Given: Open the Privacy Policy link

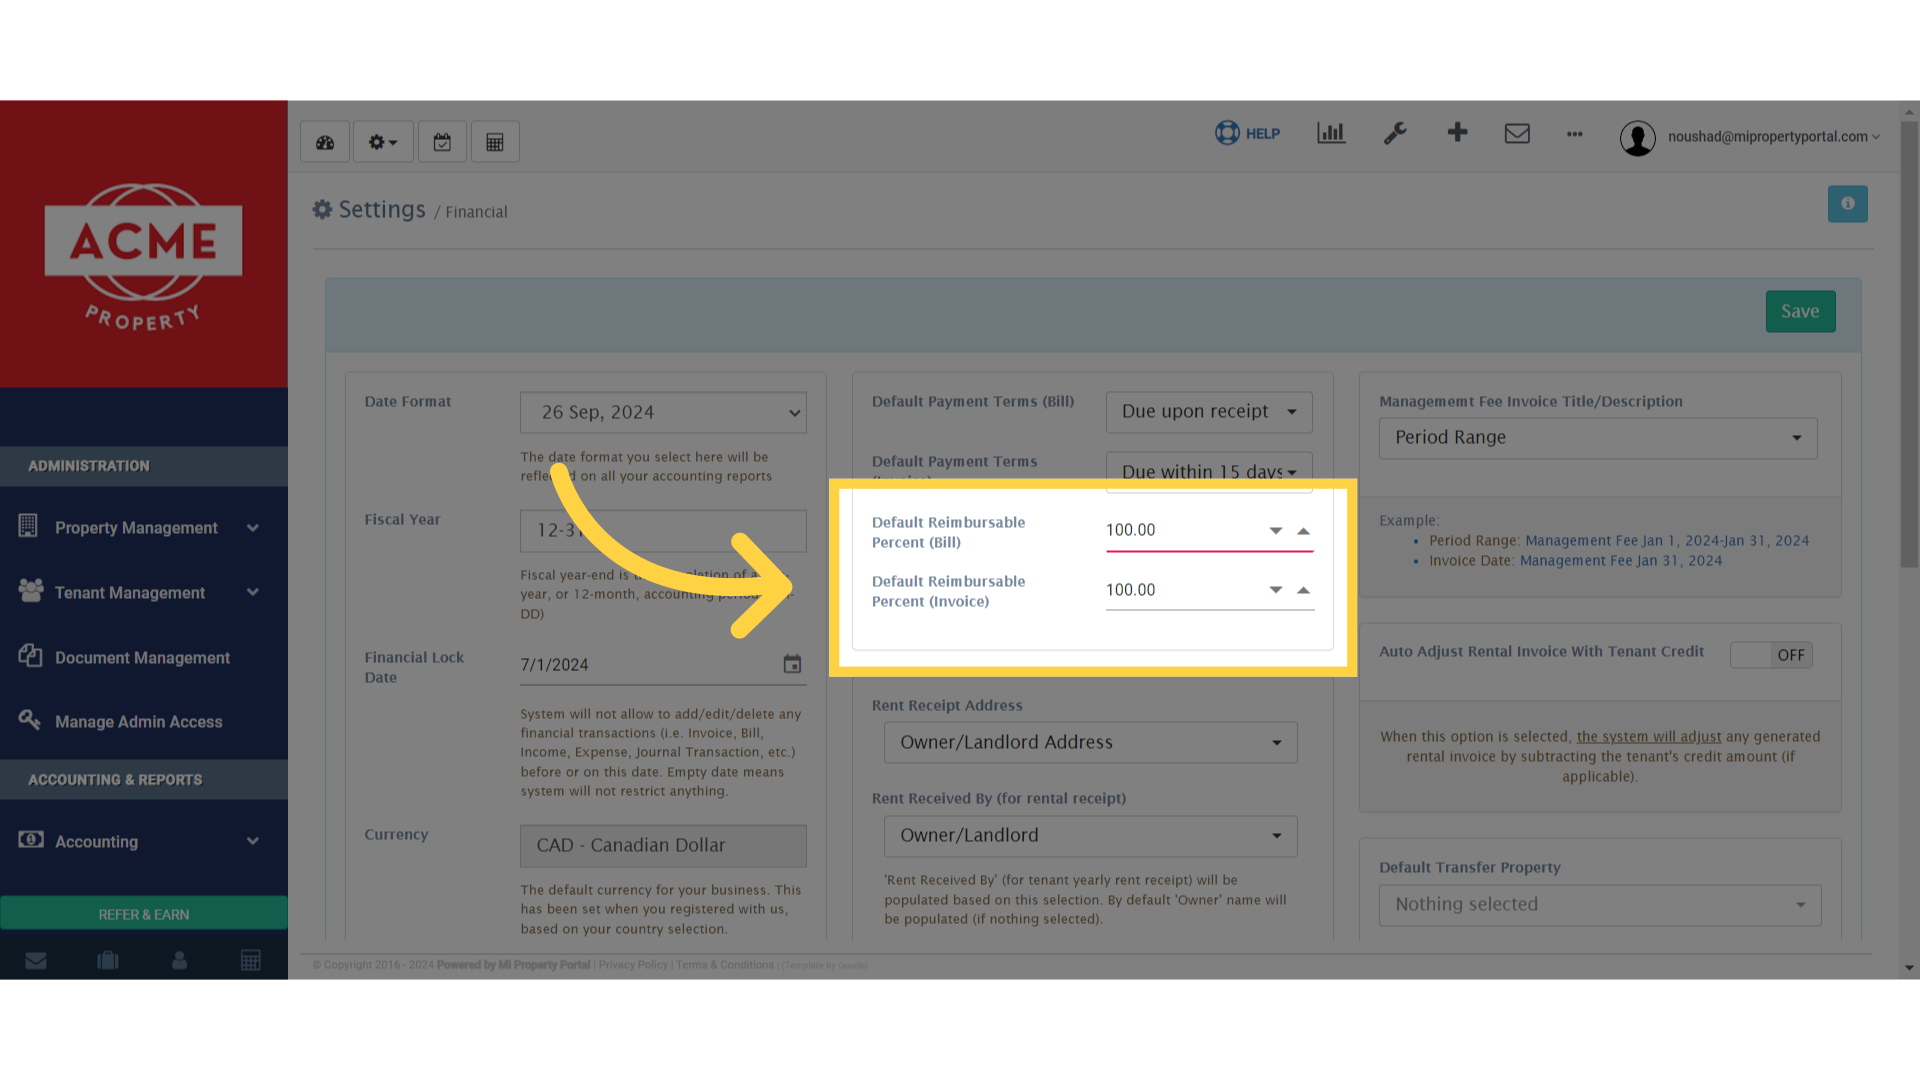Looking at the screenshot, I should [x=632, y=964].
